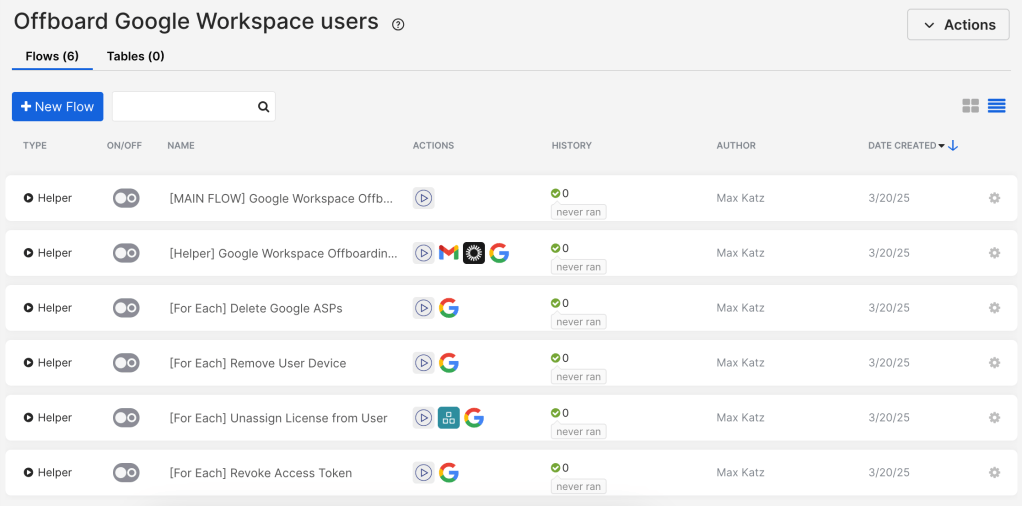Switch to list view
1022x506 pixels.
click(x=997, y=106)
